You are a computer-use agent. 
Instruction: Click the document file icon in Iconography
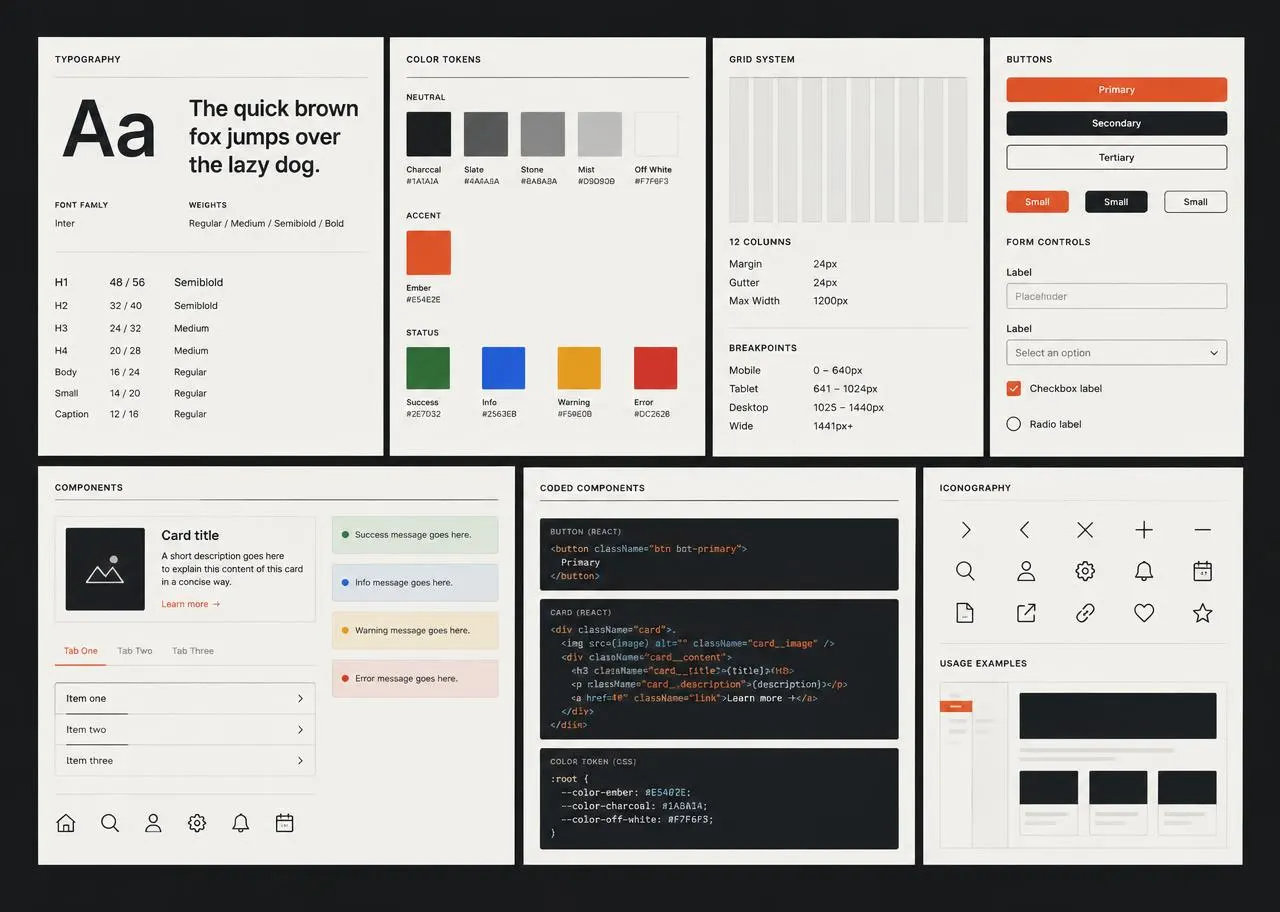point(965,613)
